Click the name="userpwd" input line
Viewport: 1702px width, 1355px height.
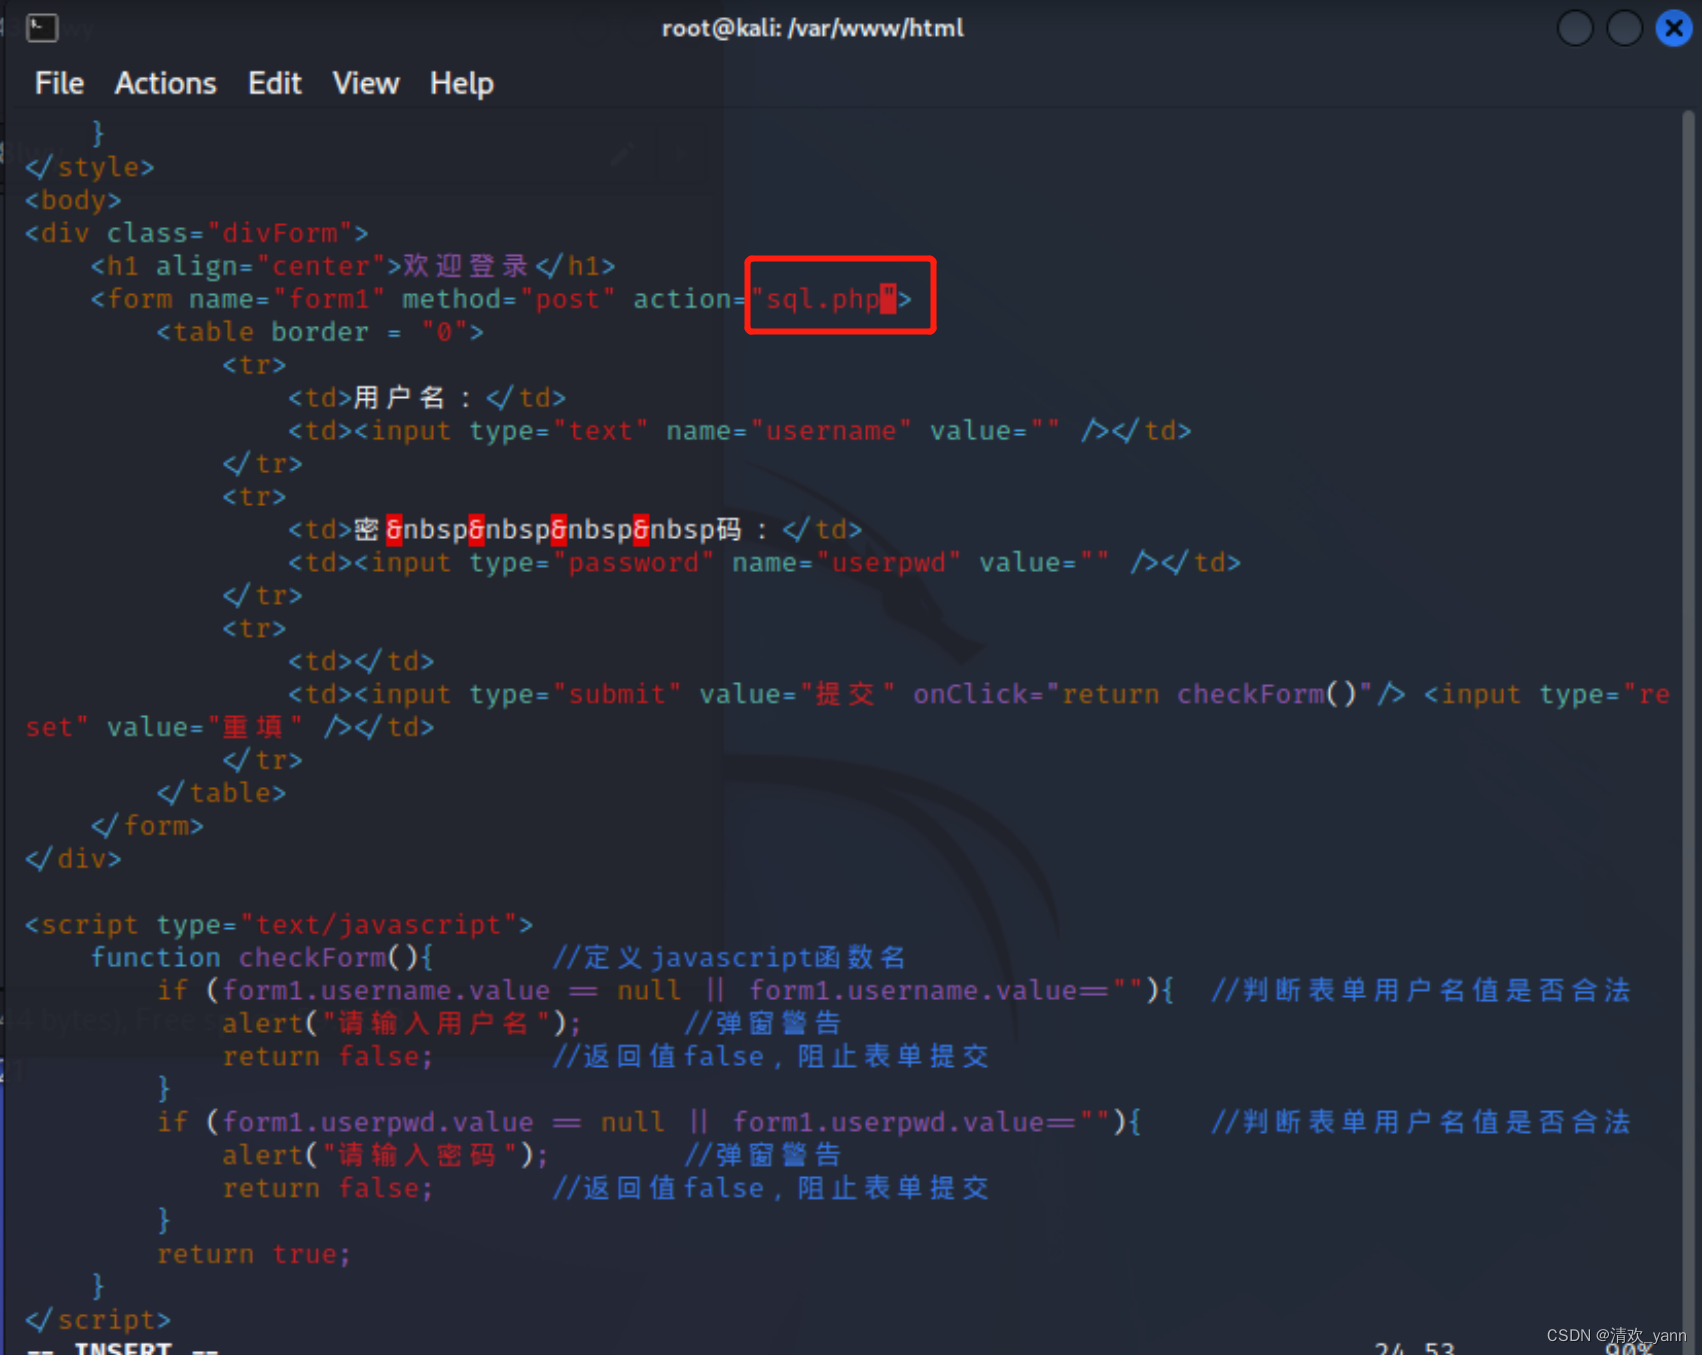click(765, 563)
